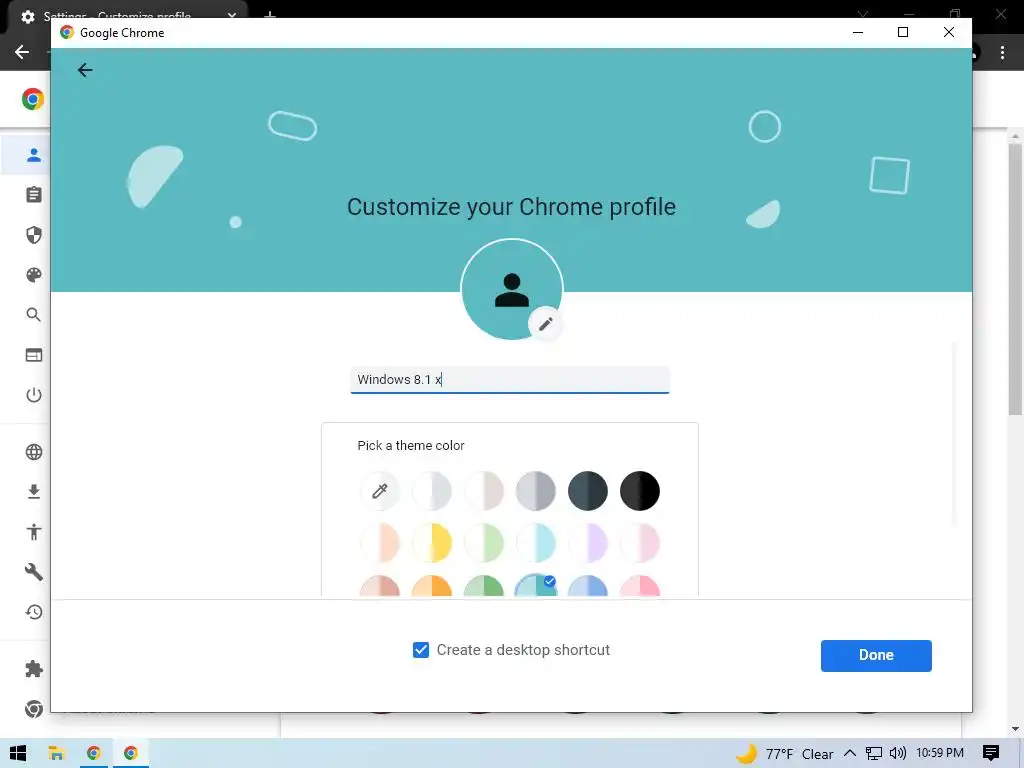The height and width of the screenshot is (768, 1024).
Task: Select the orange theme color
Action: coord(432,586)
